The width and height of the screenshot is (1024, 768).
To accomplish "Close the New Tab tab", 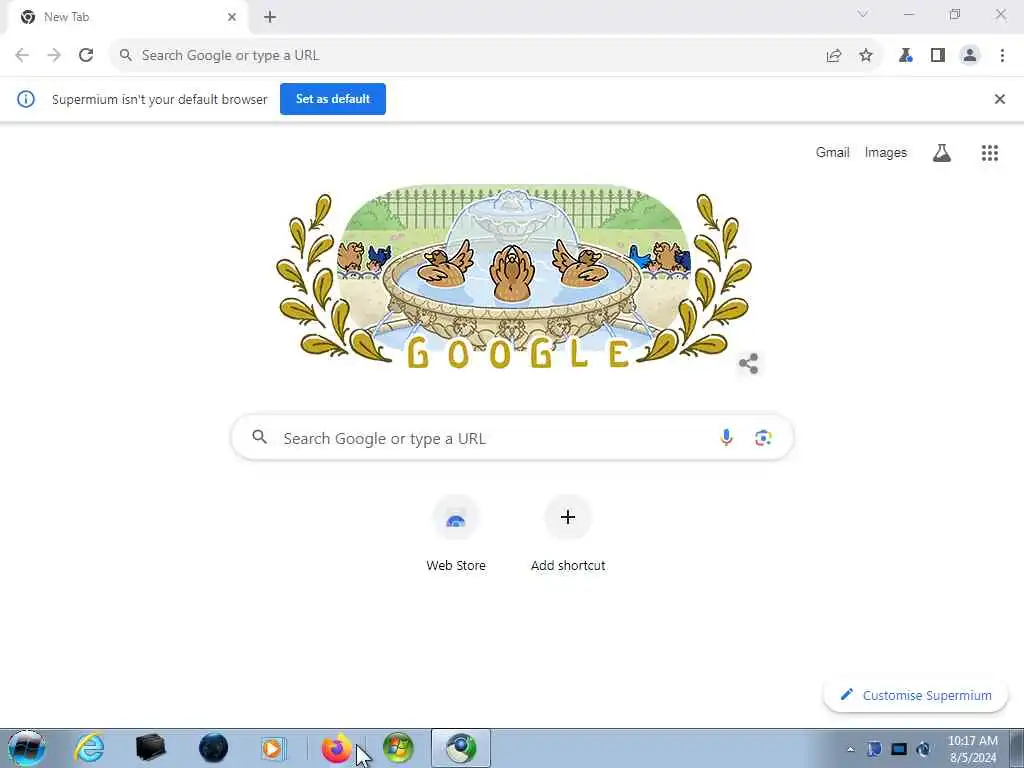I will coord(232,17).
